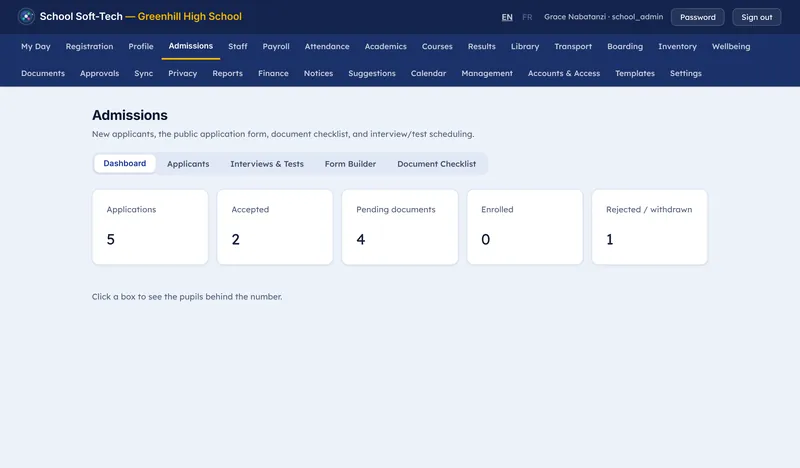
Task: Click the Grace Nabatanzi user label
Action: [604, 17]
